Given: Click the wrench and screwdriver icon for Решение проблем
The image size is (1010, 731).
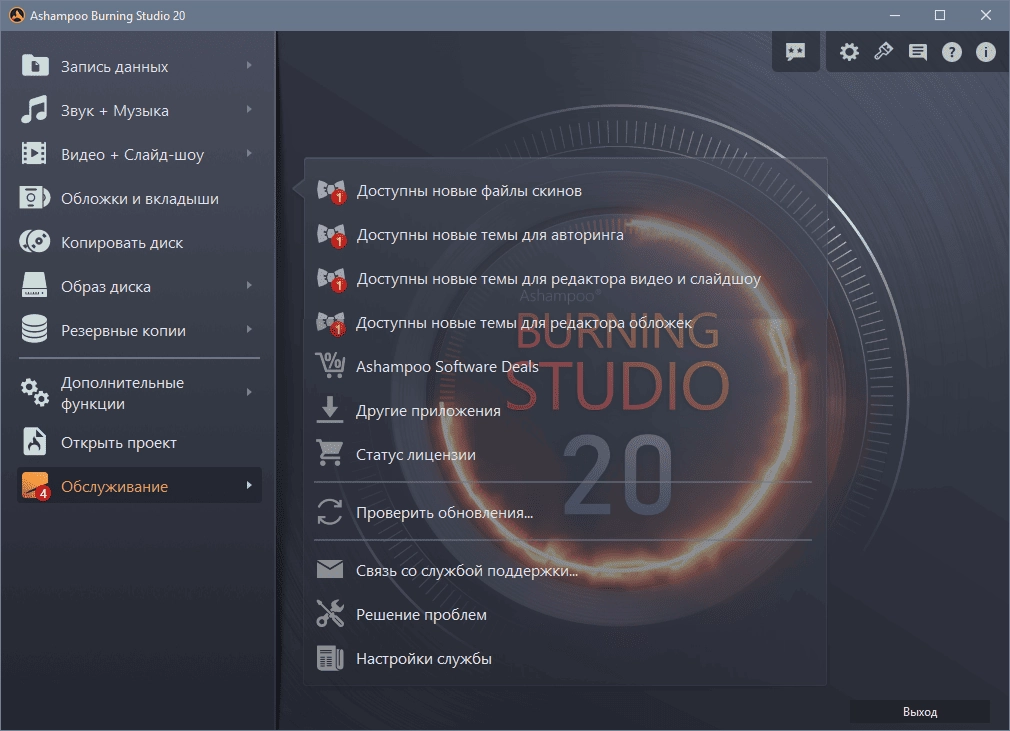Looking at the screenshot, I should coord(330,613).
